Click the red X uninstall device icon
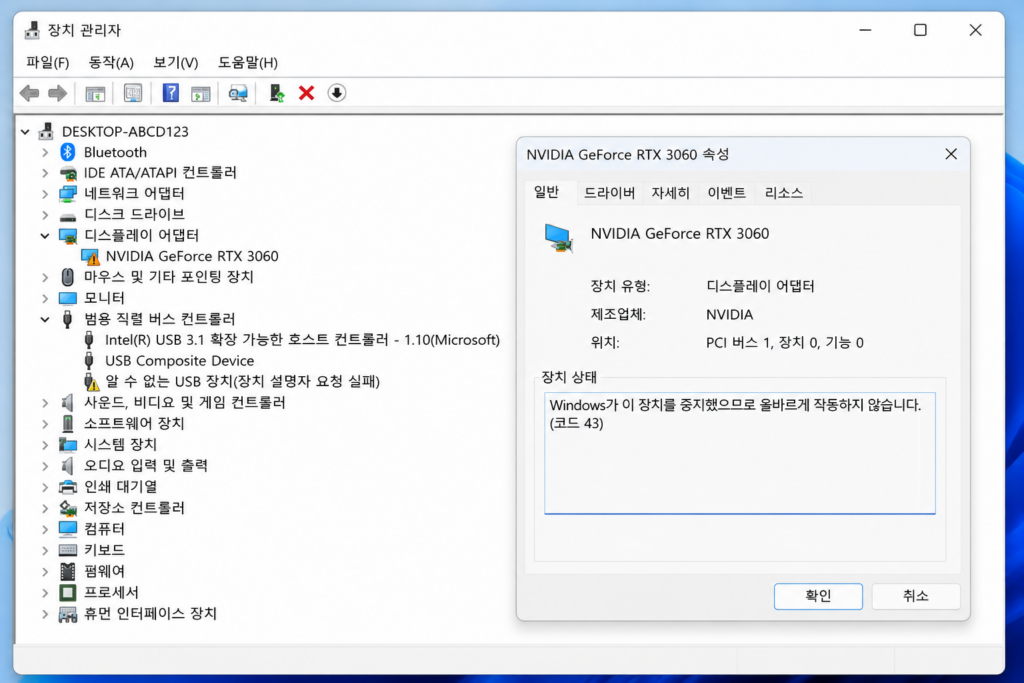The height and width of the screenshot is (683, 1024). click(x=306, y=93)
